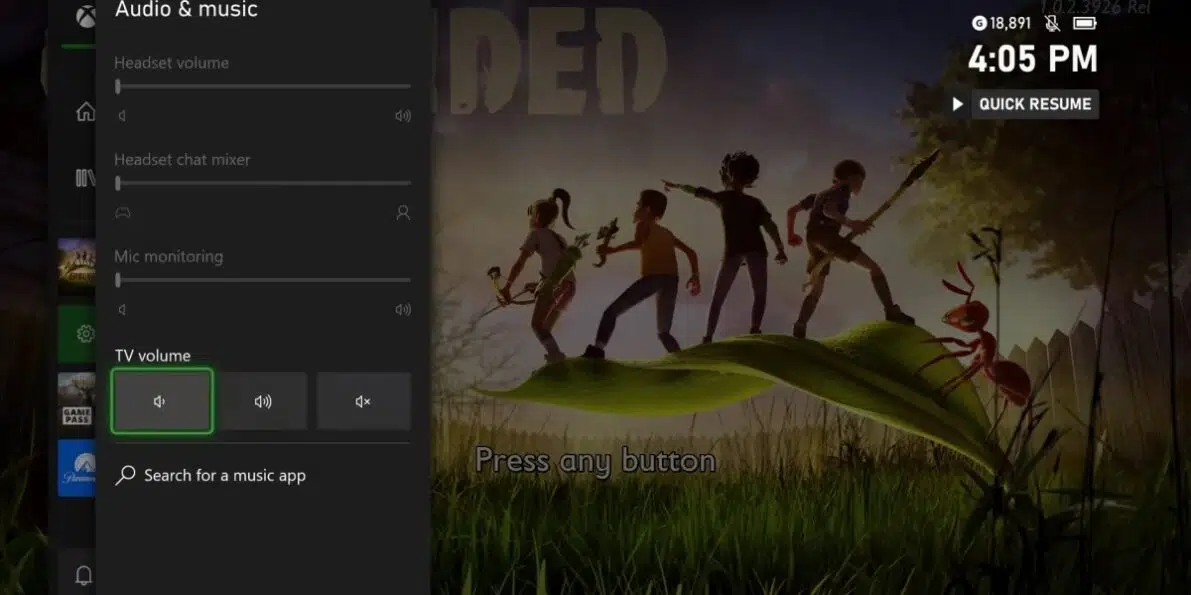Screen dimensions: 1191x595
Task: Click the Headset chat mixer label
Action: coord(182,160)
